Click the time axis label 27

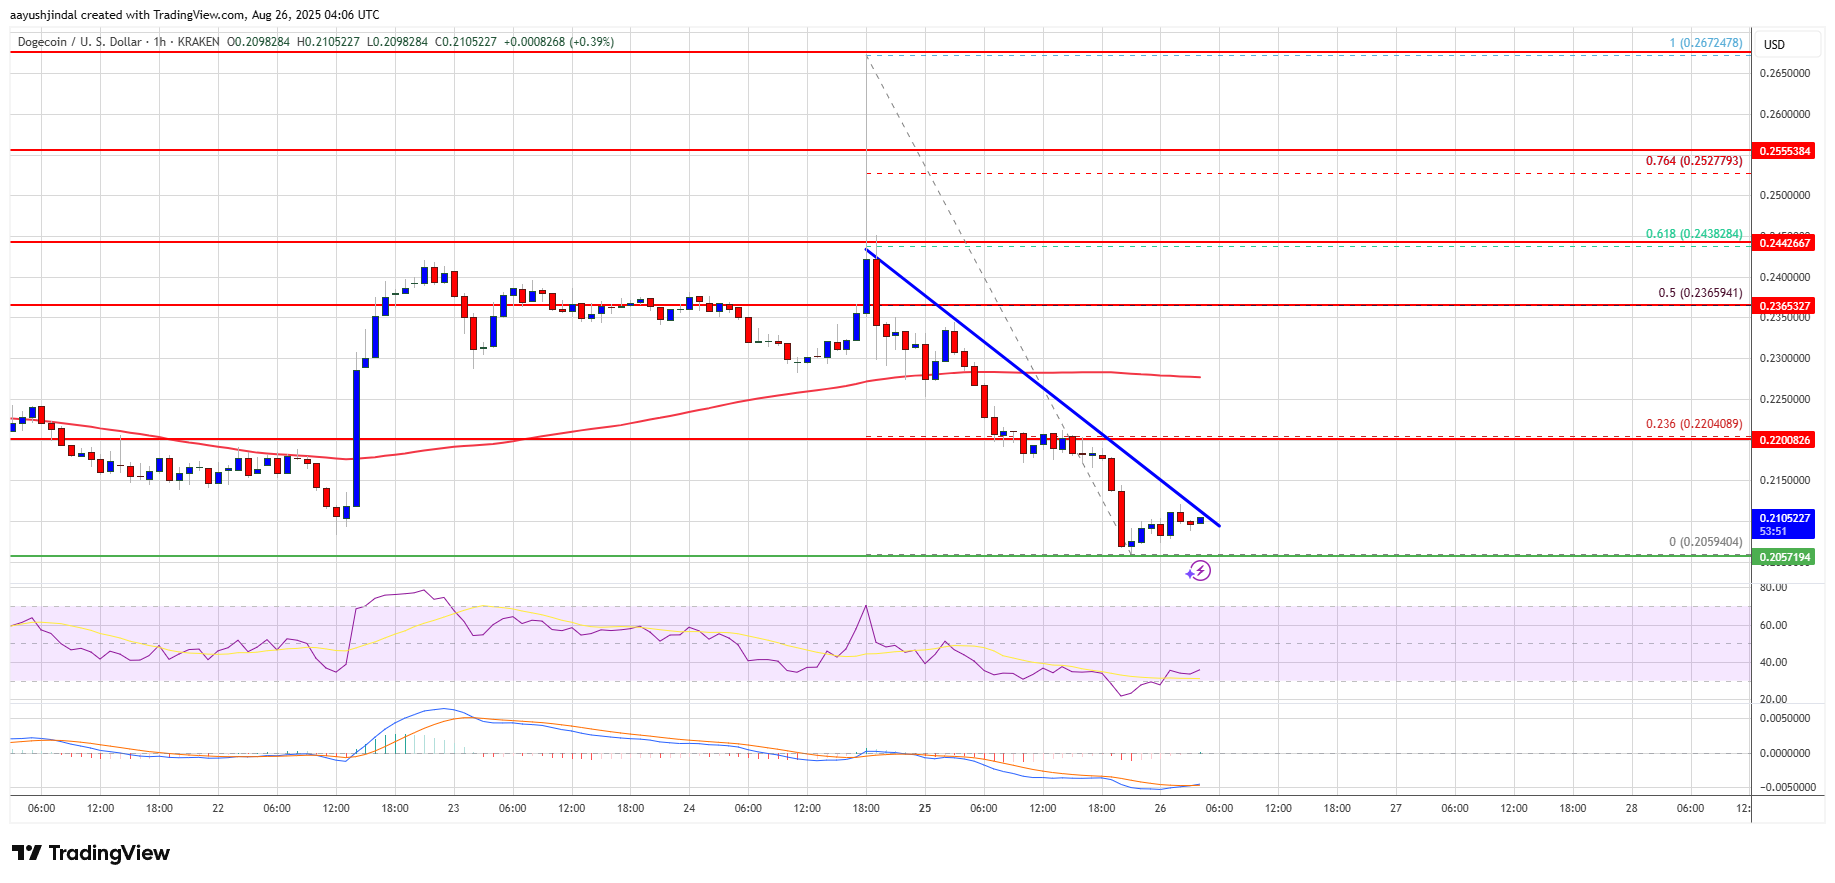point(1396,808)
